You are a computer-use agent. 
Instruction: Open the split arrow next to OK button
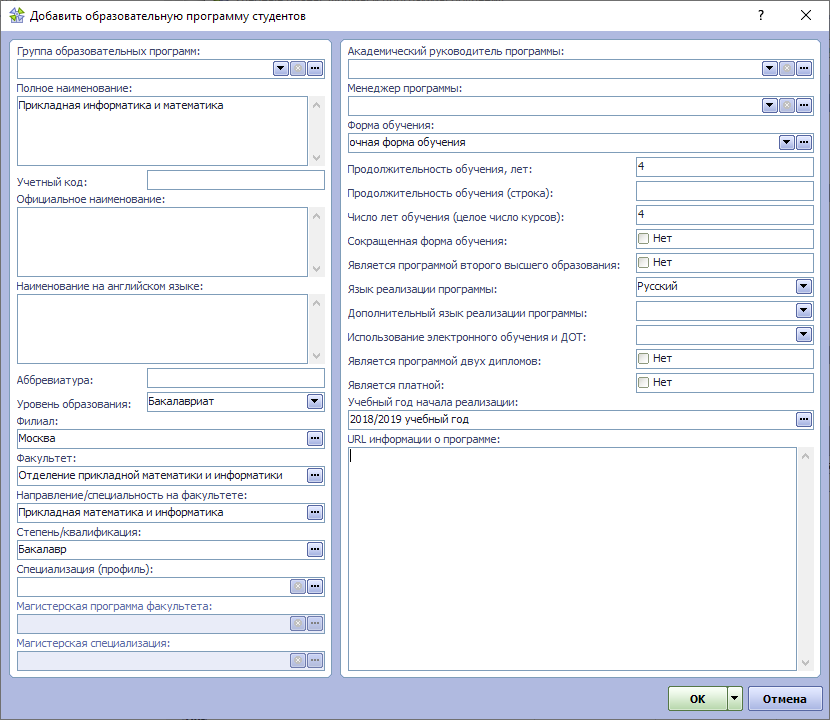[x=735, y=698]
